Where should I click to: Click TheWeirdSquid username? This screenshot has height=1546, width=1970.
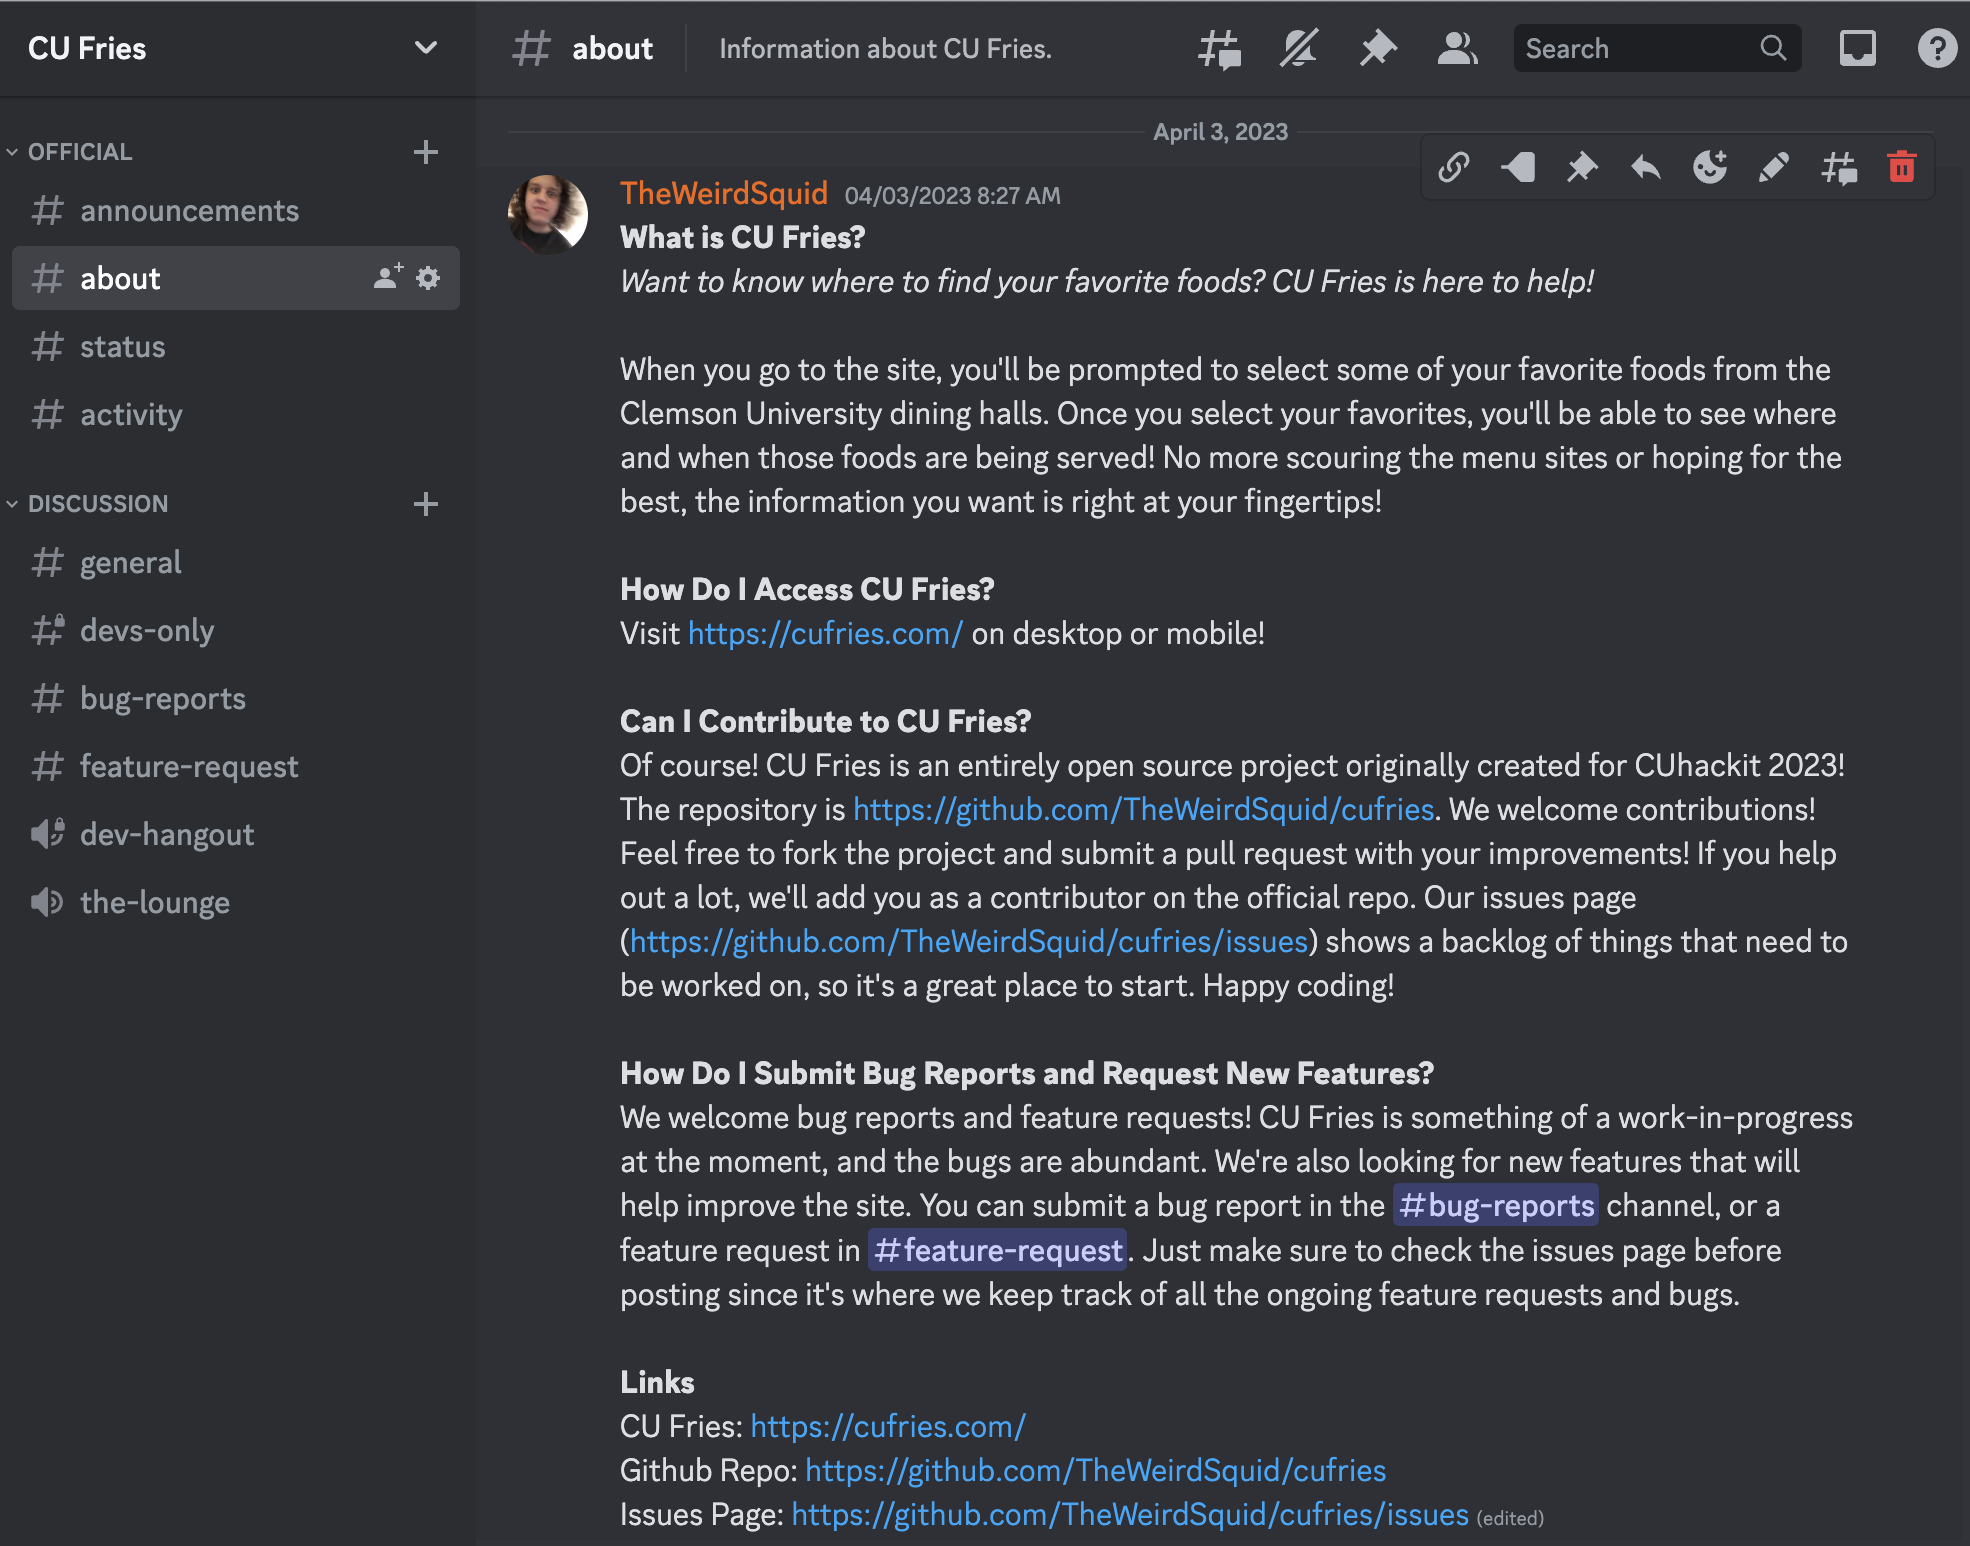coord(724,193)
